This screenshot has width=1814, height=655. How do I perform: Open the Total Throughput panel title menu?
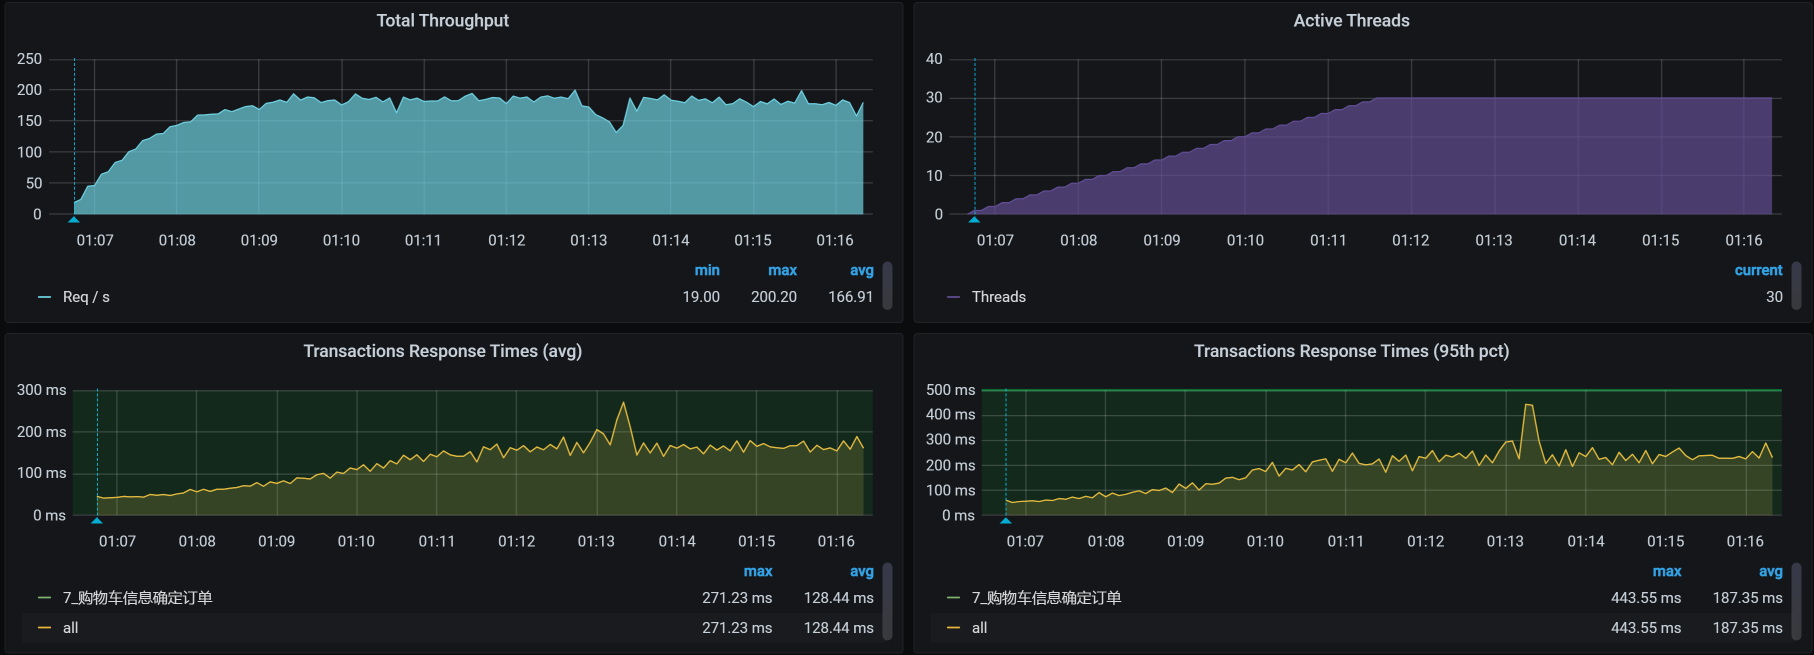pyautogui.click(x=442, y=20)
